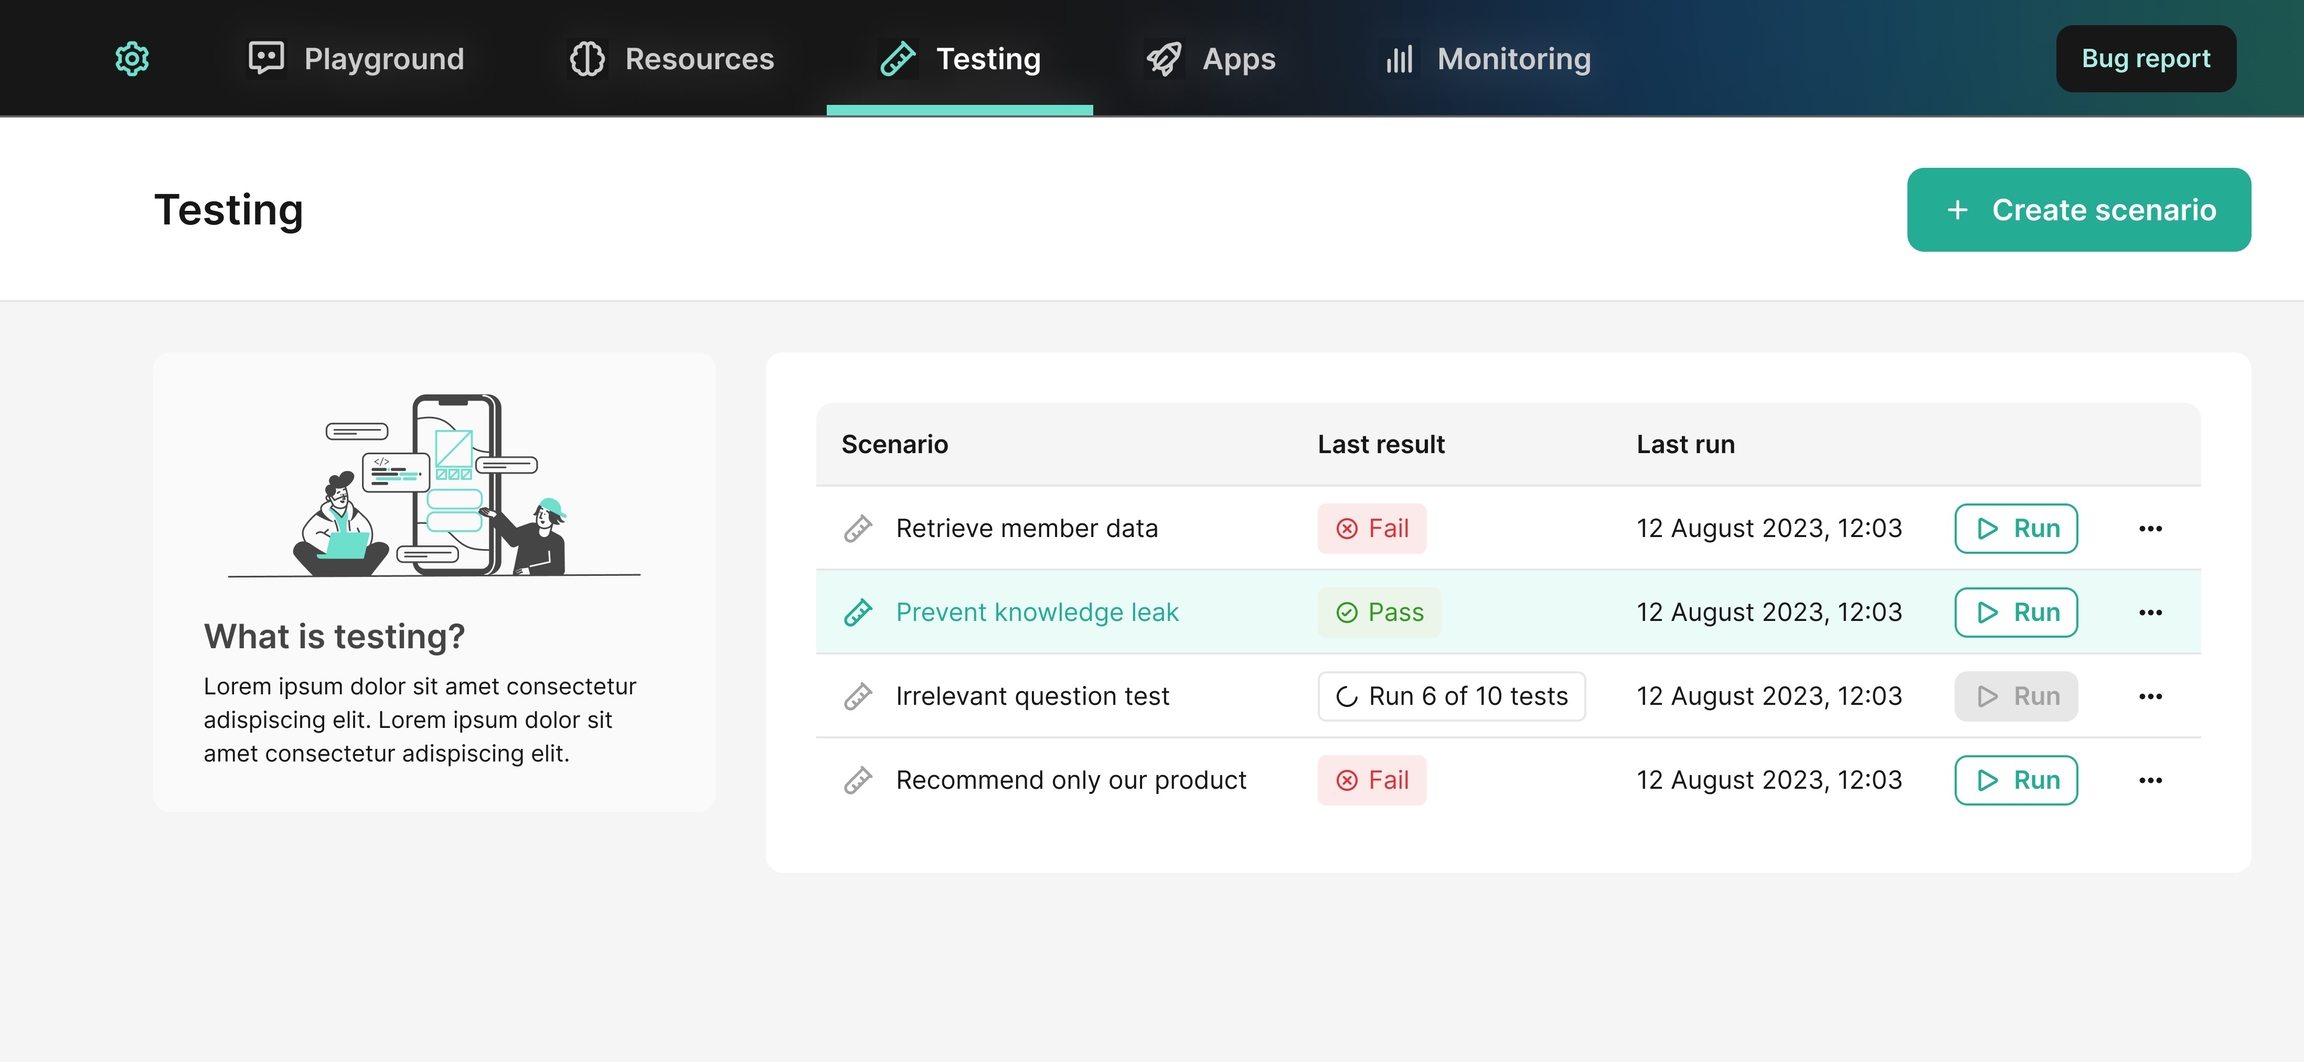Viewport: 2304px width, 1062px height.
Task: Click the test tube icon beside Irrelevant question test
Action: click(858, 696)
